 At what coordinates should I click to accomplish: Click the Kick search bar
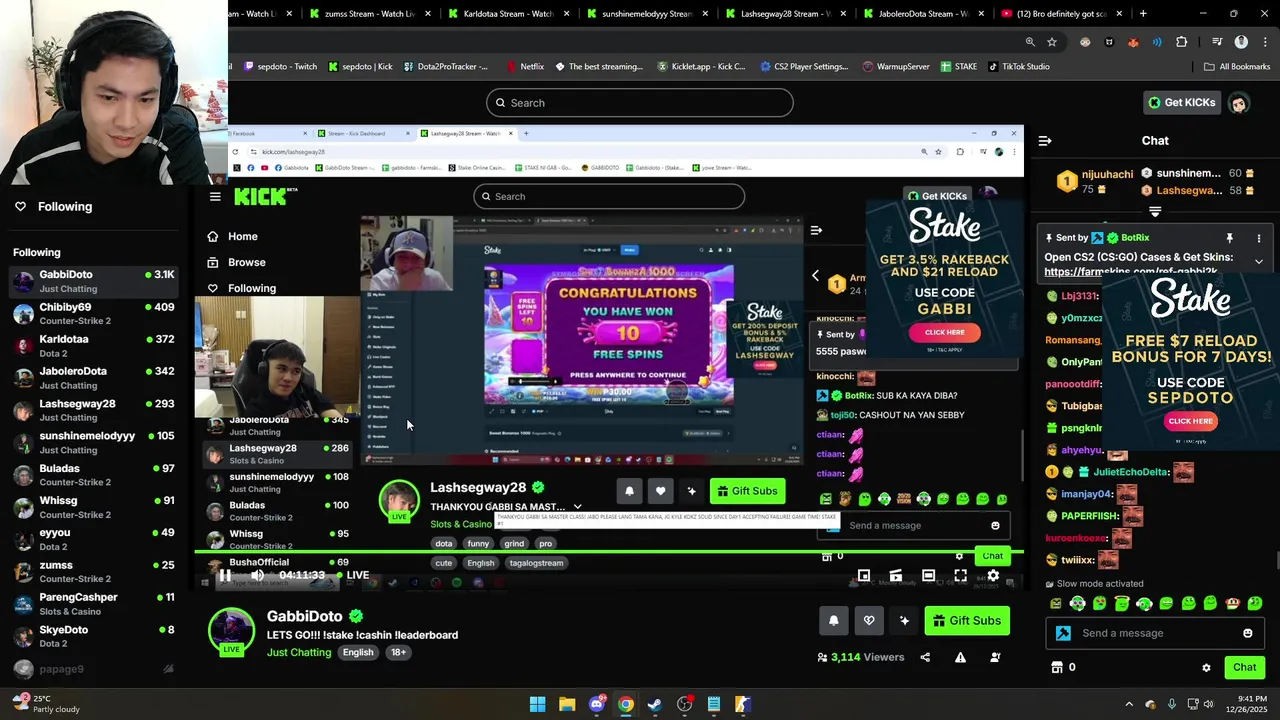tap(640, 103)
